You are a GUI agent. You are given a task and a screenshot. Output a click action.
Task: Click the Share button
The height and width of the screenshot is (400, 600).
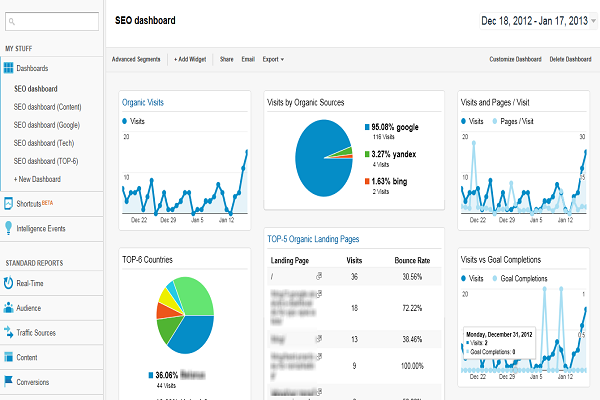(227, 59)
